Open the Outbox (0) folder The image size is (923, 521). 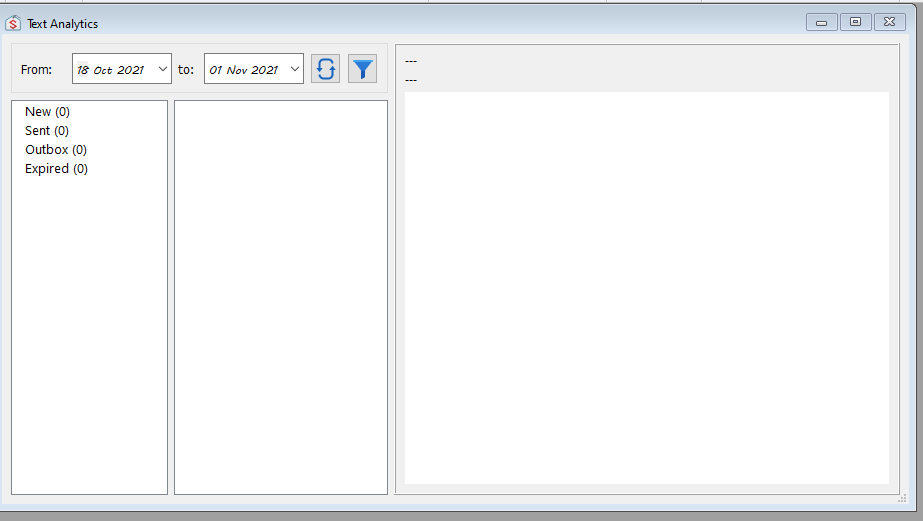click(56, 150)
